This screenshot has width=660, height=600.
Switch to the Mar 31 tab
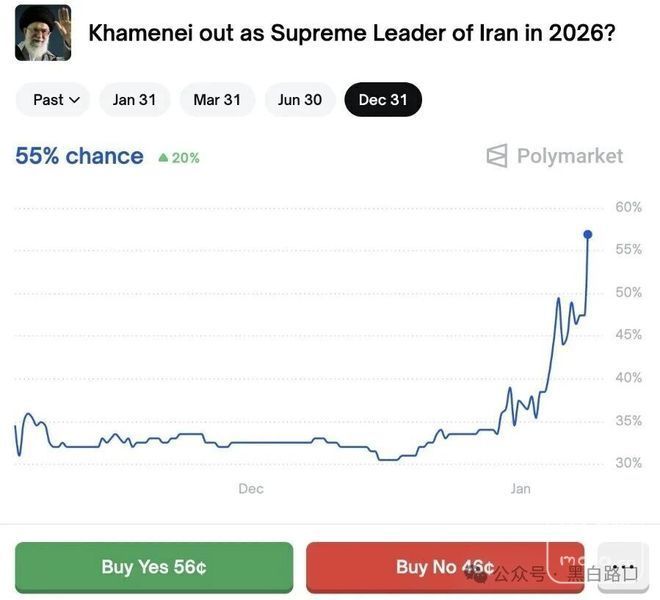click(217, 100)
